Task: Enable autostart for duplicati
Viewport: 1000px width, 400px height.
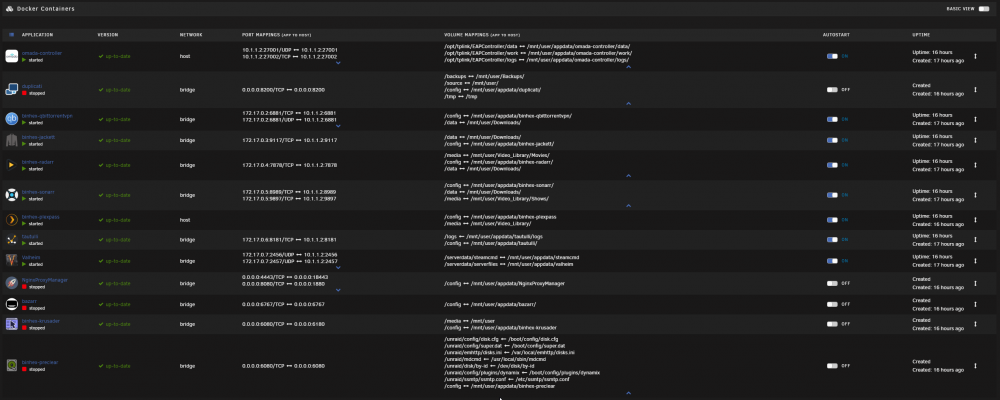Action: [x=832, y=89]
